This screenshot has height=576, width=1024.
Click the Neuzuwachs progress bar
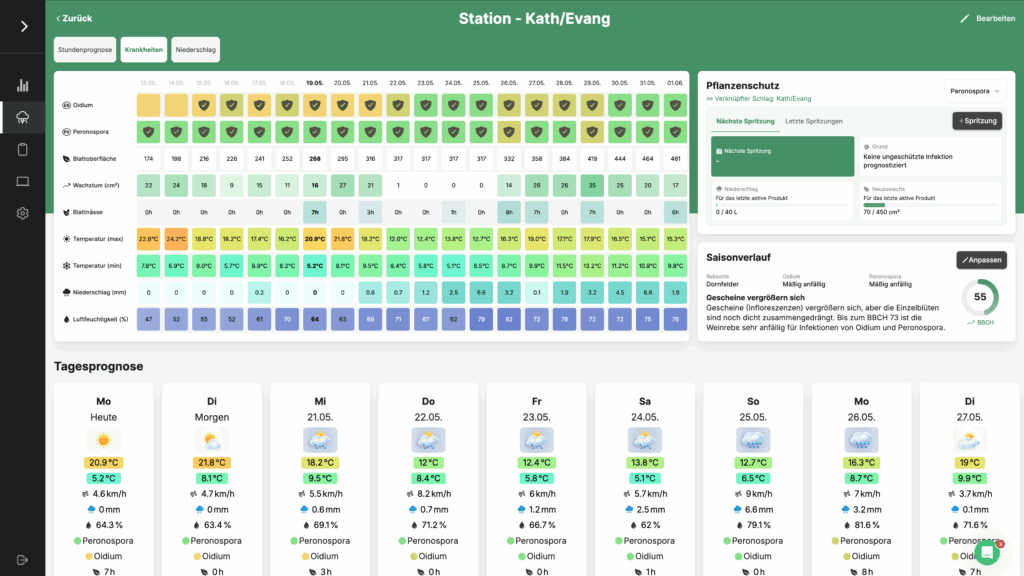[x=930, y=204]
